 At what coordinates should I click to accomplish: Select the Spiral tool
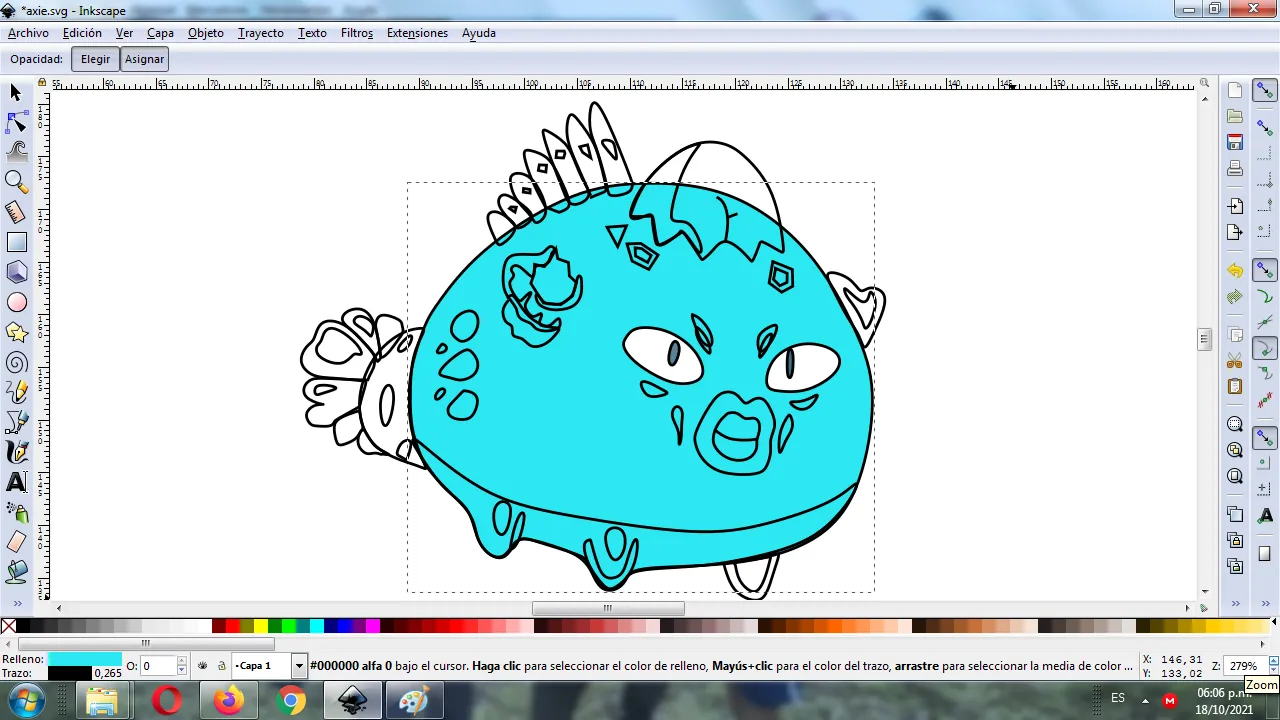click(x=16, y=362)
